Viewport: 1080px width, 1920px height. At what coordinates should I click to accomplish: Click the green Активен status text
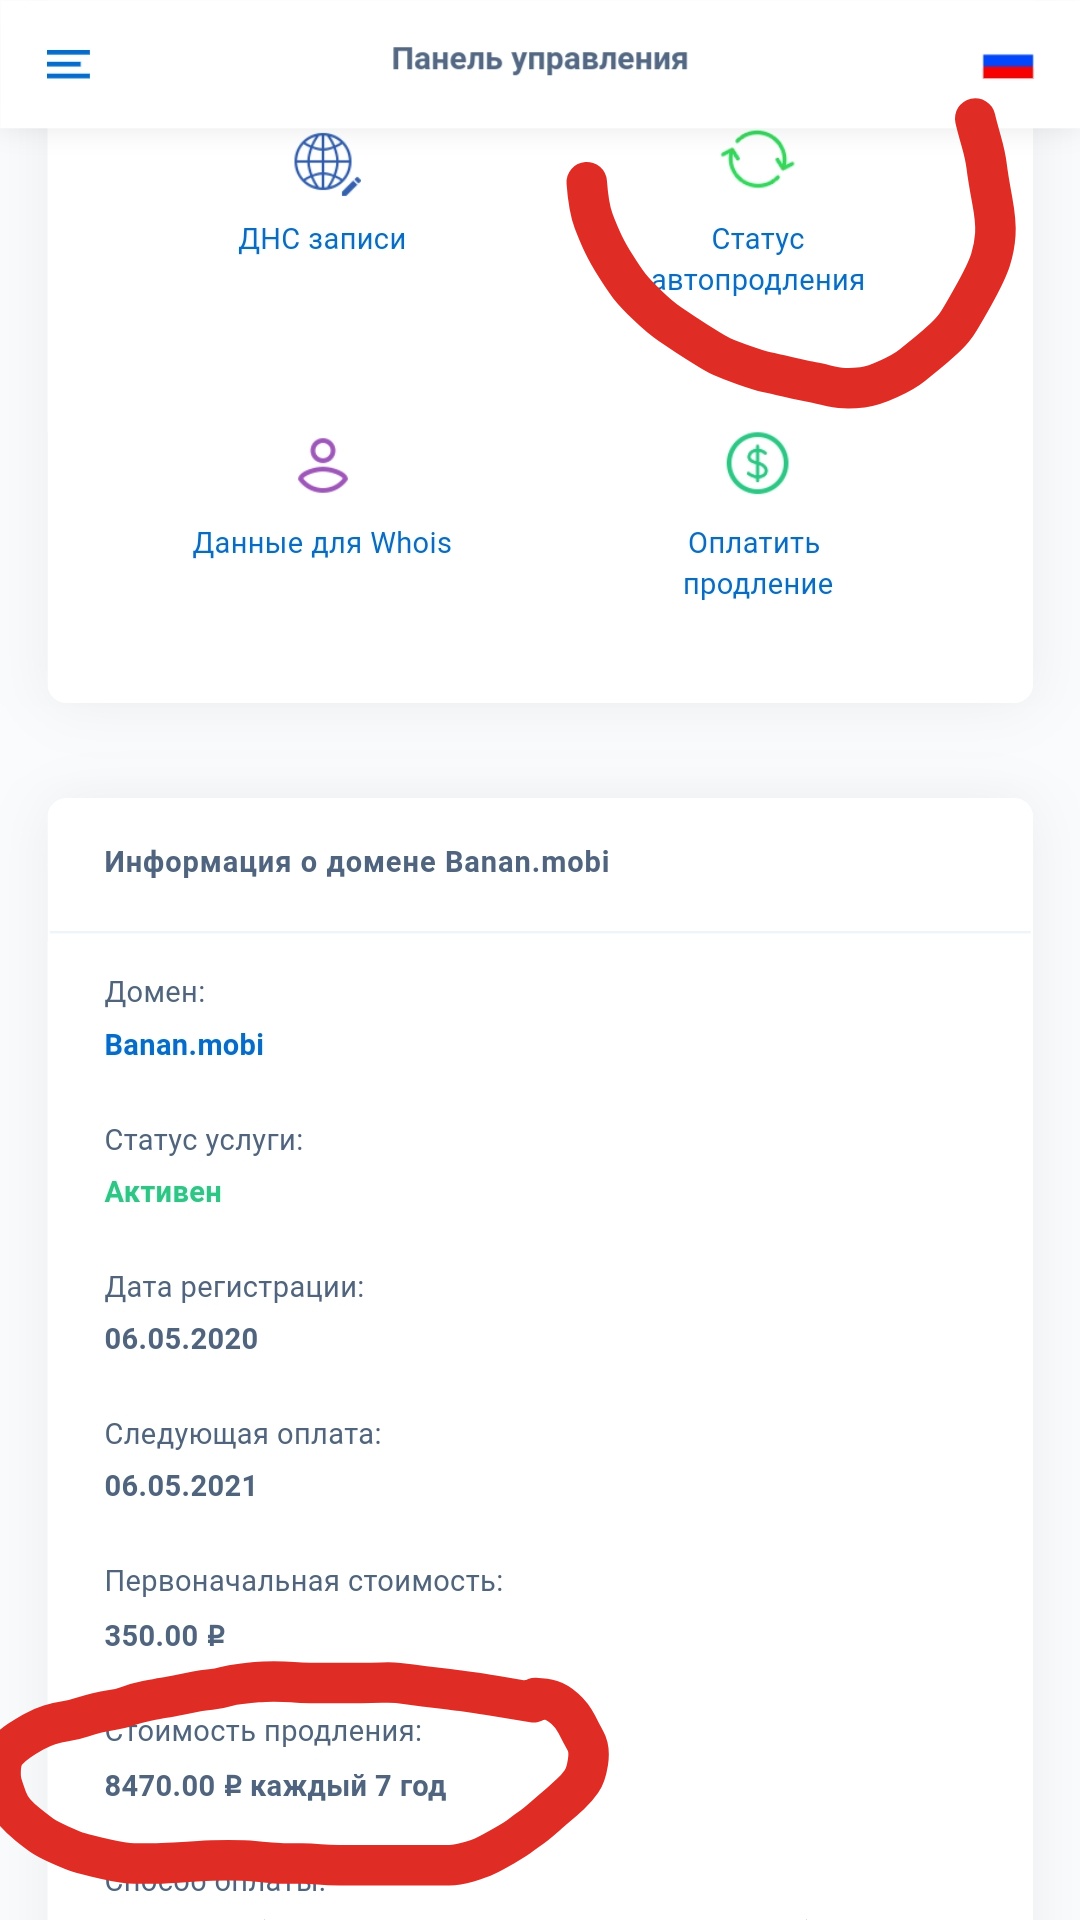[x=163, y=1192]
